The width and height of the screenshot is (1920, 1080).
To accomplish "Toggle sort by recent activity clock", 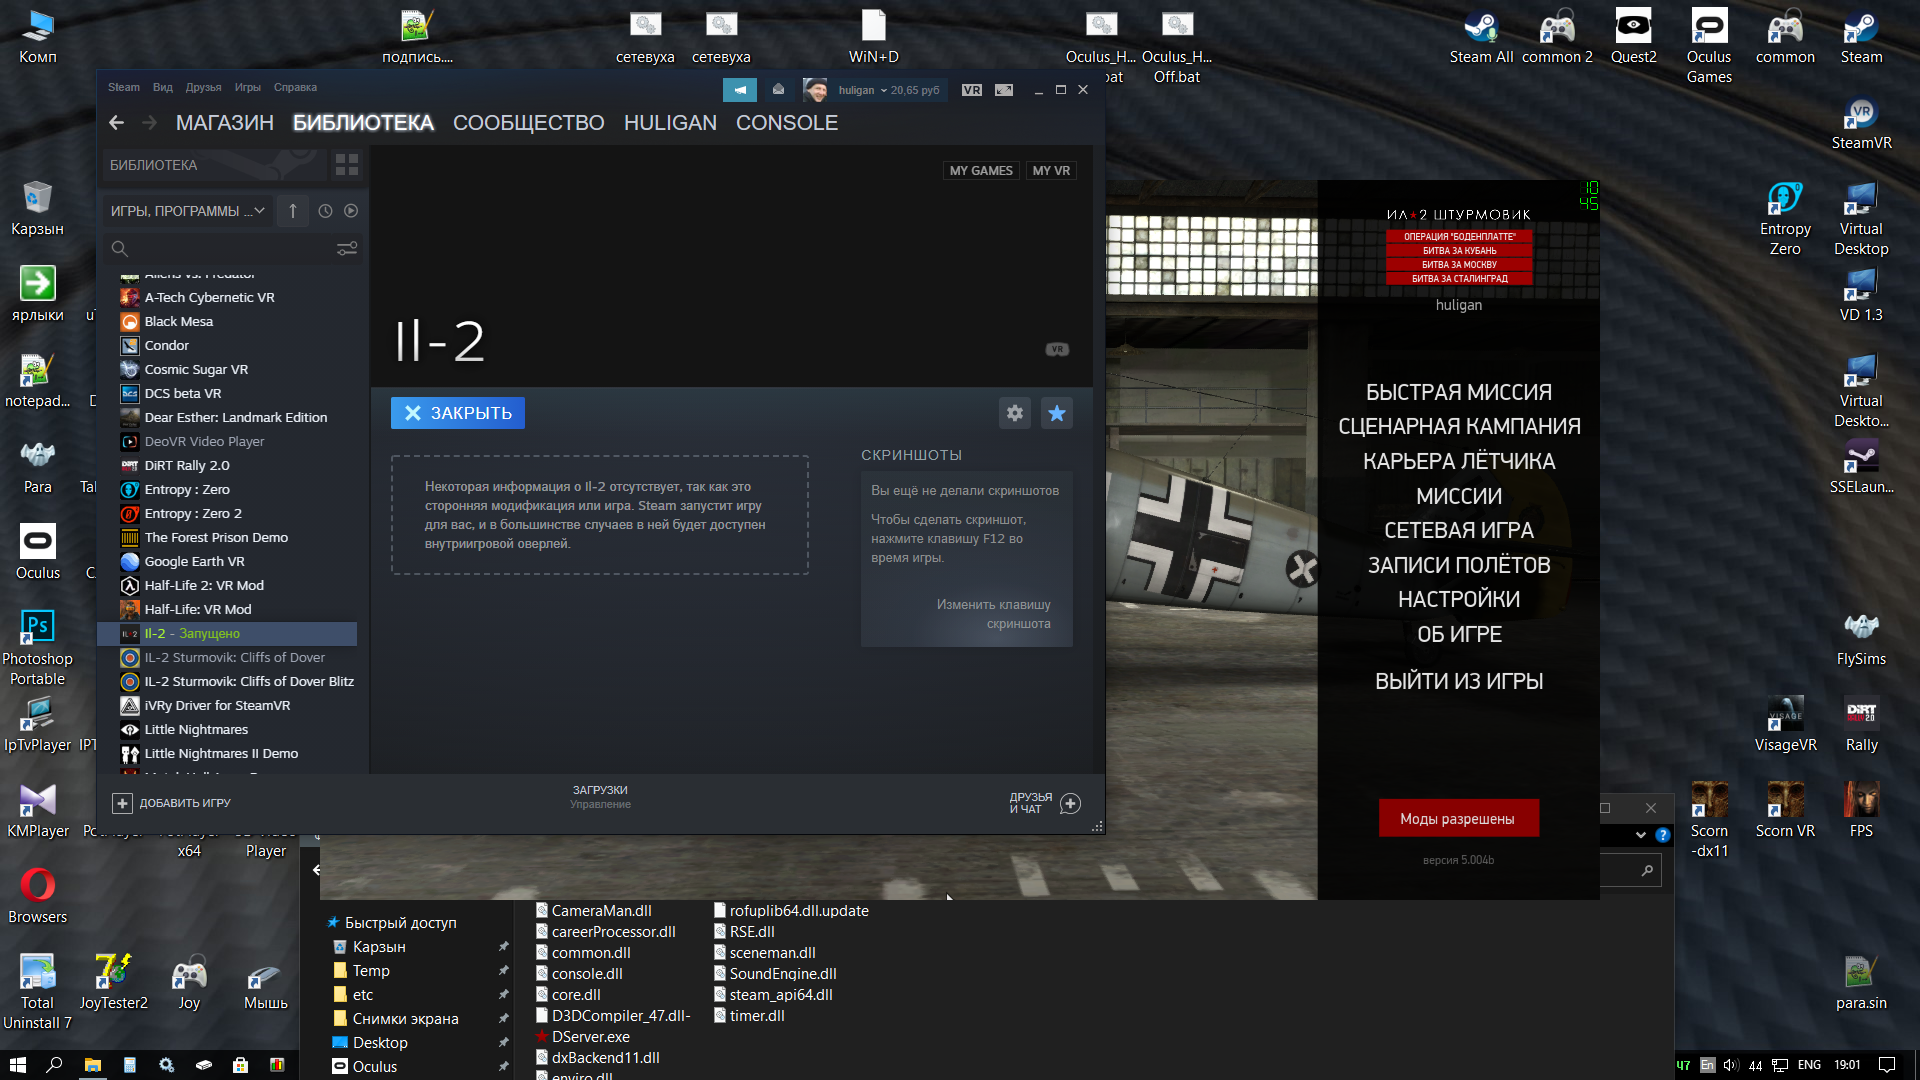I will pos(325,211).
